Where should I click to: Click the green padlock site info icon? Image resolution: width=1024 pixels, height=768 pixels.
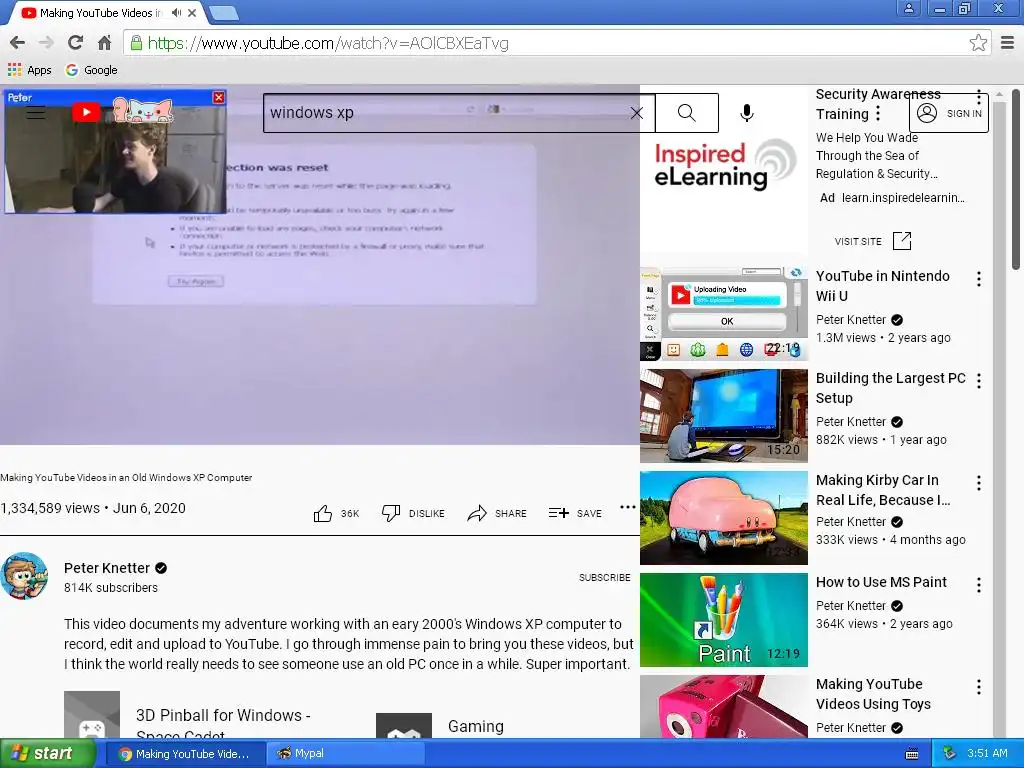[x=136, y=43]
